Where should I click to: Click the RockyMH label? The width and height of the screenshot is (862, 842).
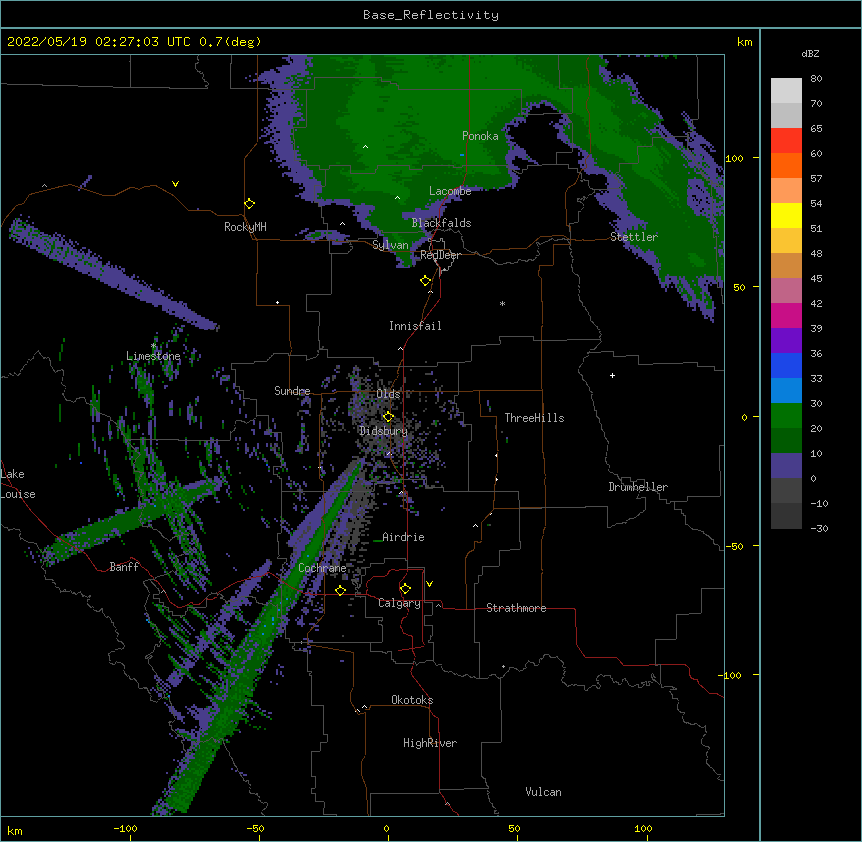coord(245,227)
